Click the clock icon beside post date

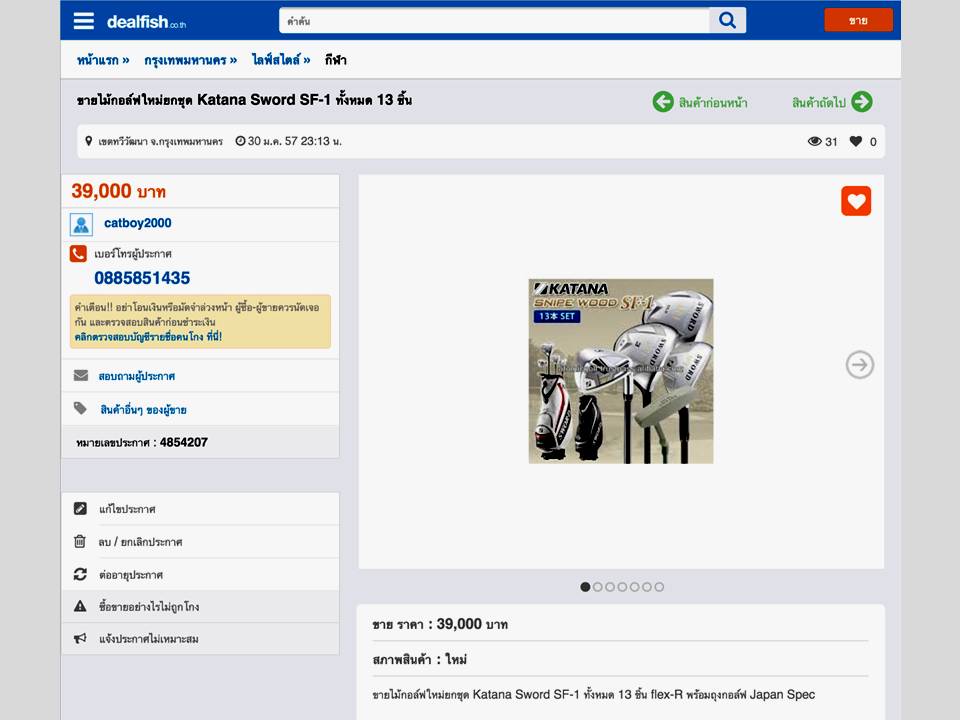(x=240, y=141)
